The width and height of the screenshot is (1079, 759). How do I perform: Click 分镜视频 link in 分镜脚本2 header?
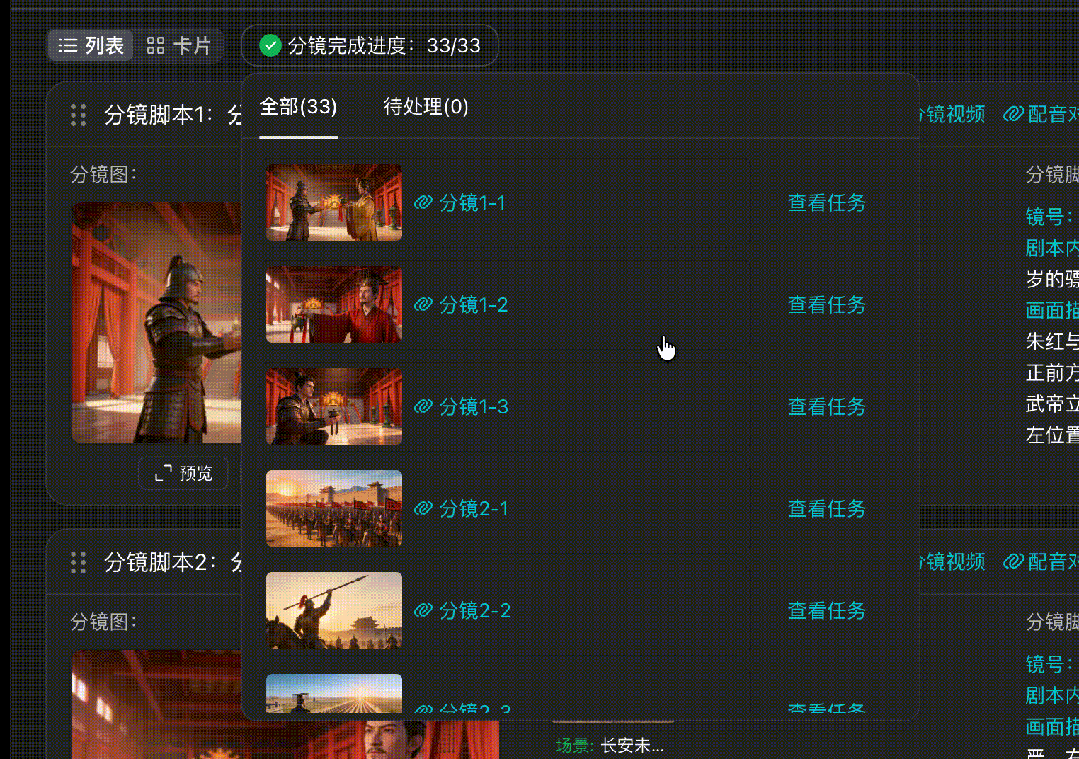[953, 561]
